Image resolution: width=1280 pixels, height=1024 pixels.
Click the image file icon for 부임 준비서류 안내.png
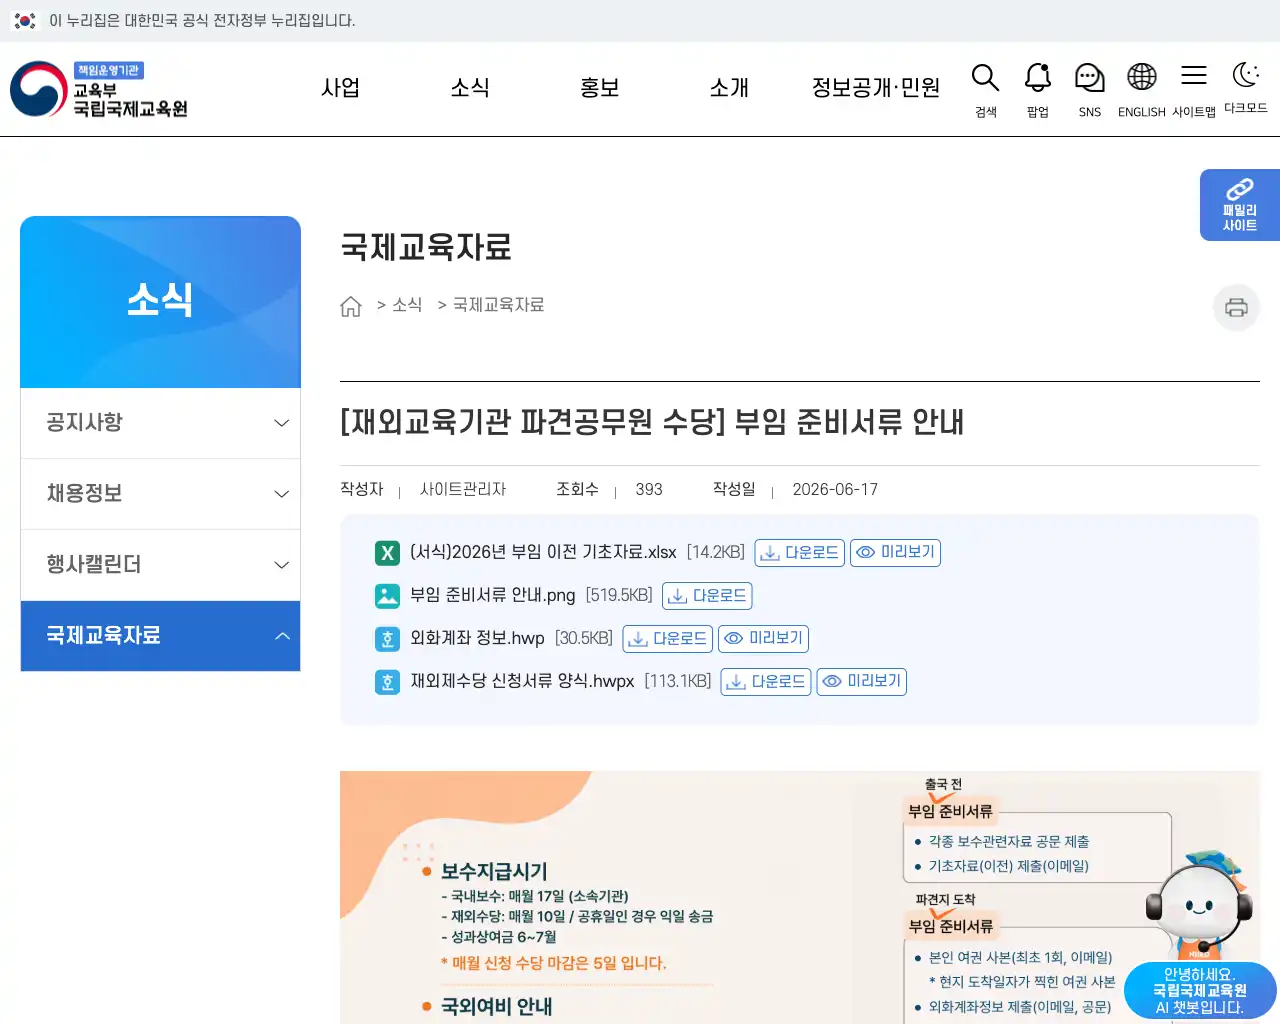(x=387, y=596)
